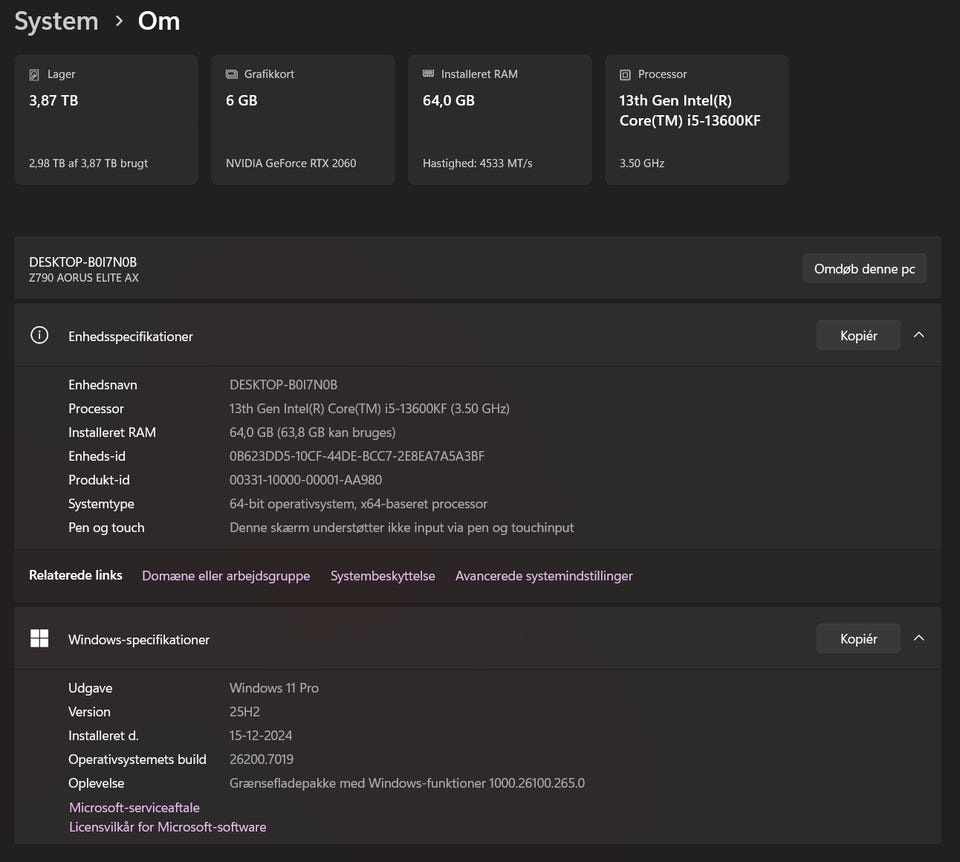Click the Grafikkort graphics card icon
Viewport: 960px width, 862px height.
[232, 75]
